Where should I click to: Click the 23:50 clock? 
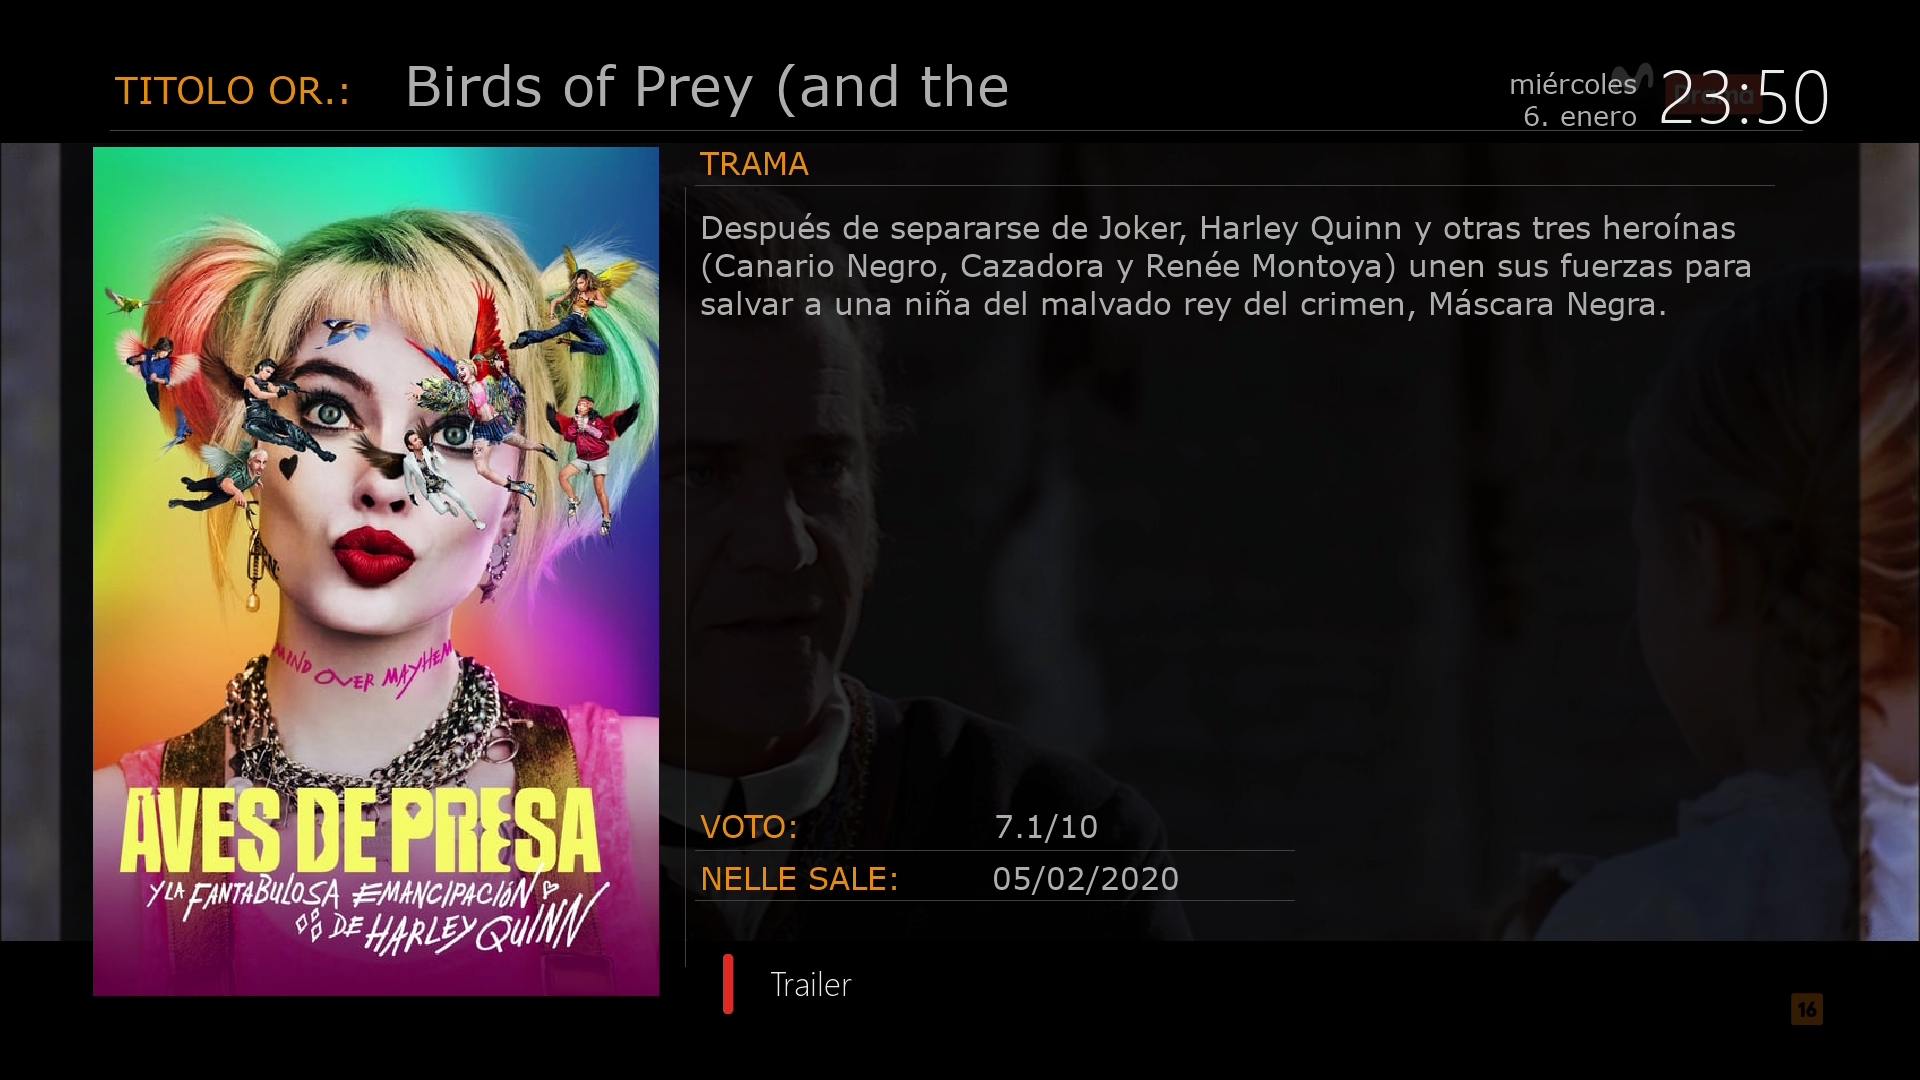coord(1744,98)
